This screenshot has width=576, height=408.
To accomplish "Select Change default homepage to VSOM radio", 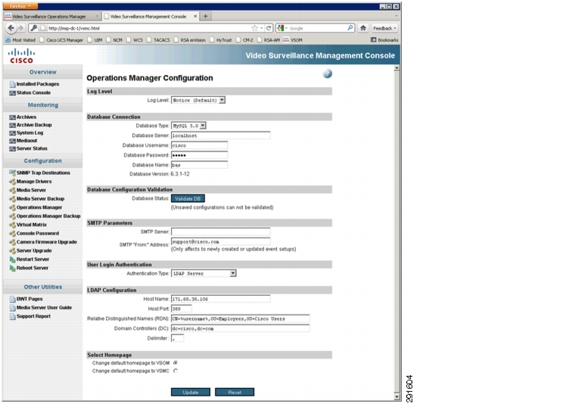I will 175,363.
